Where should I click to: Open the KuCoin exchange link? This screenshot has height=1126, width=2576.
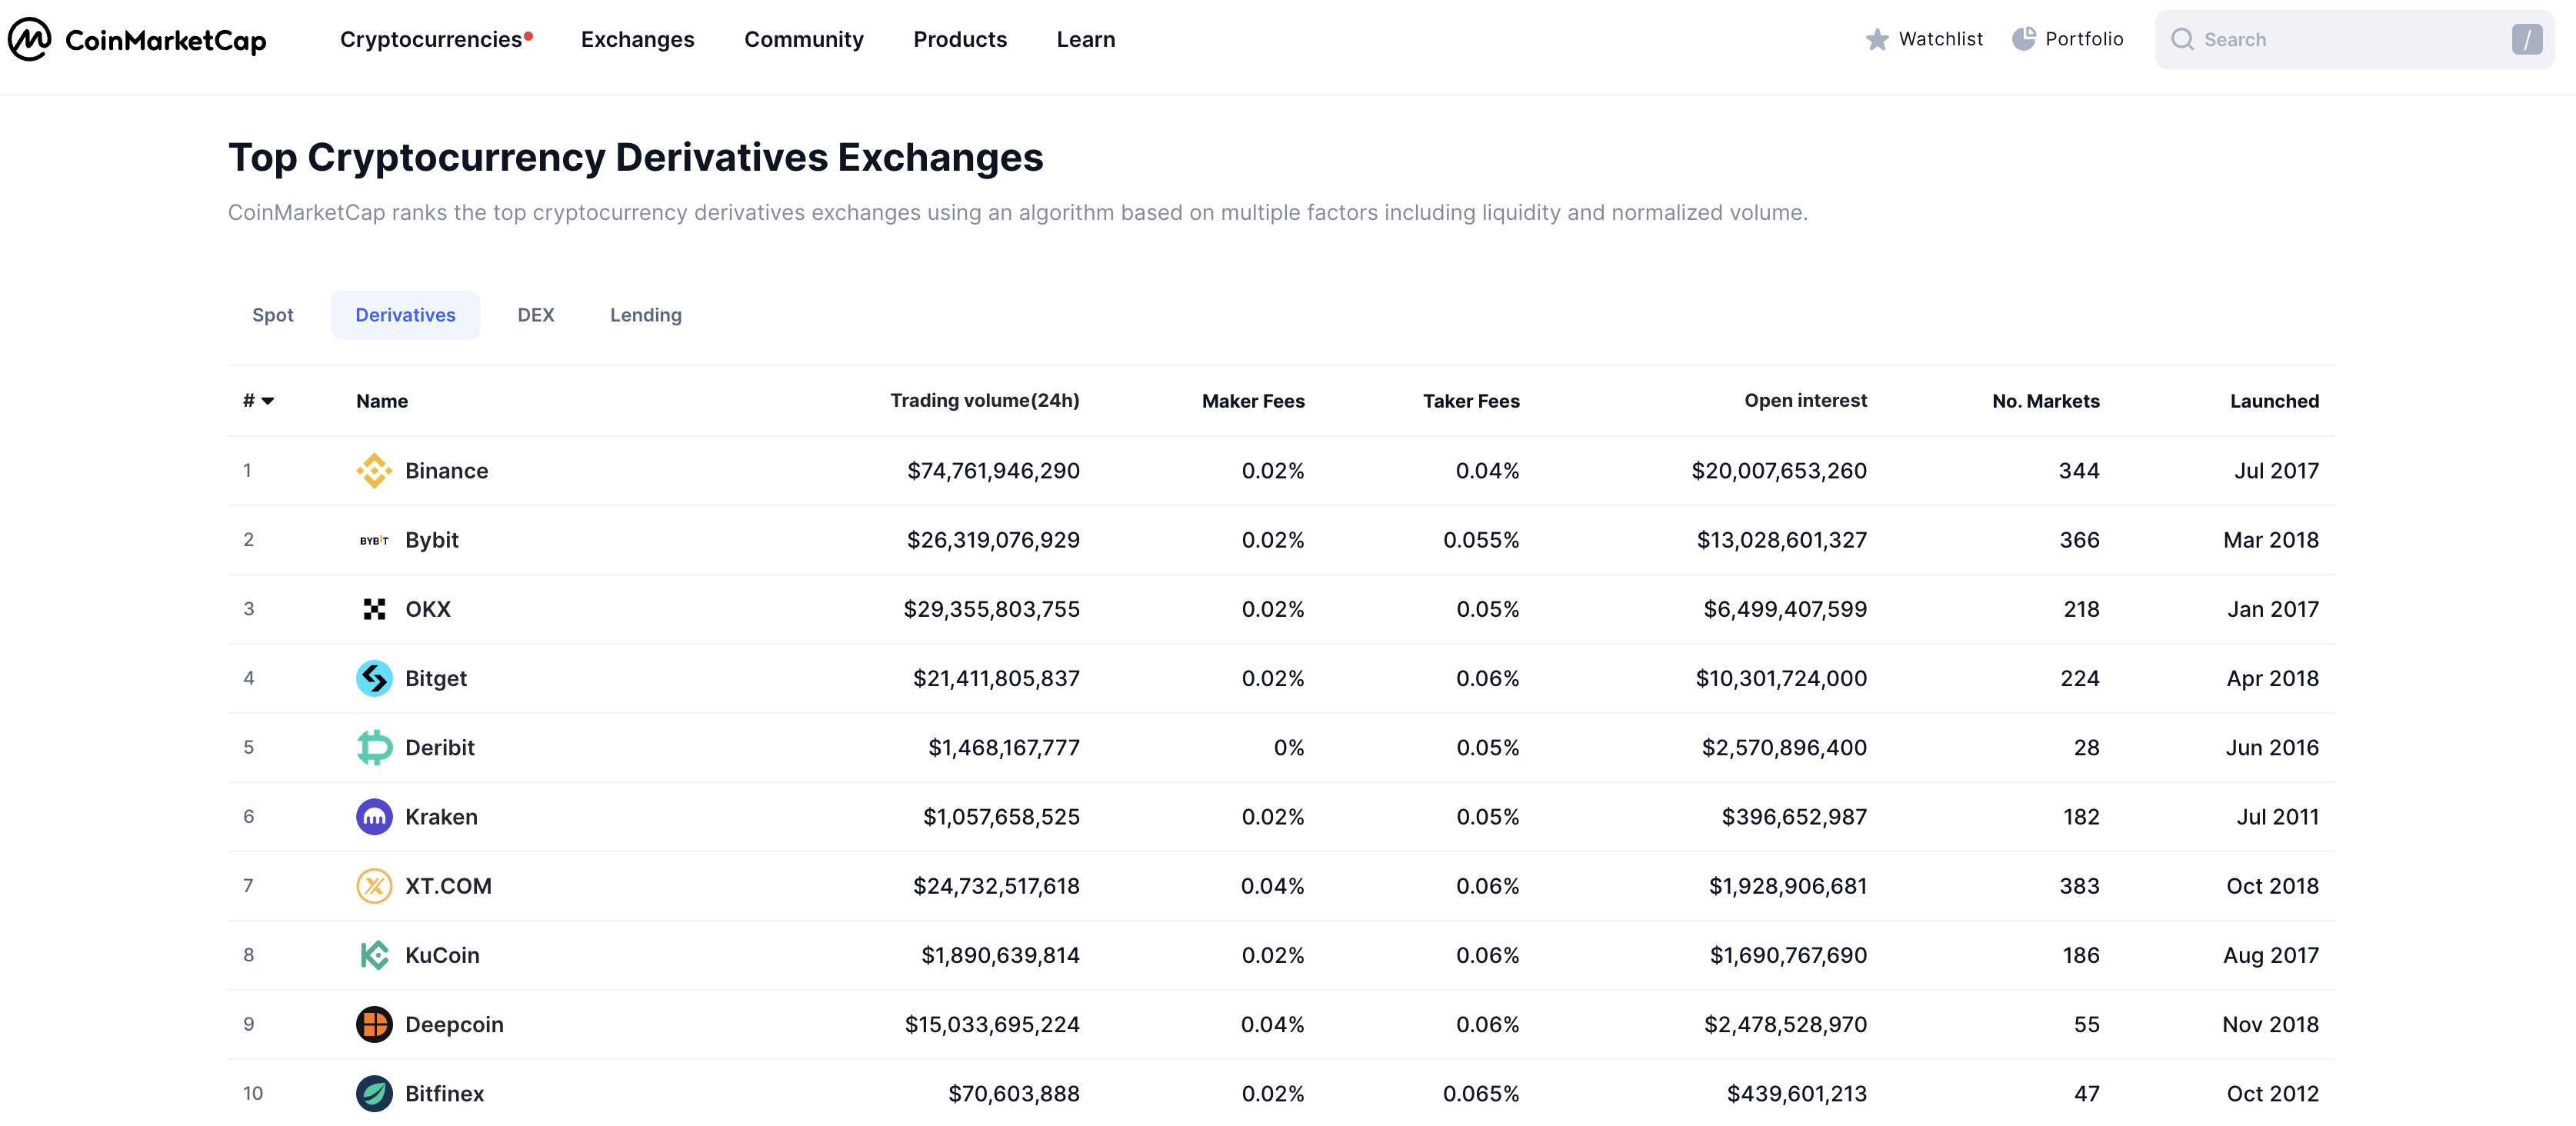442,955
